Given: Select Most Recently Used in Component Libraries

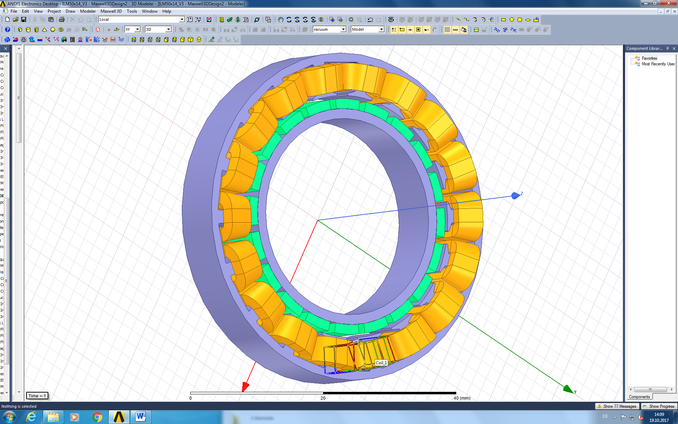Looking at the screenshot, I should (x=658, y=64).
